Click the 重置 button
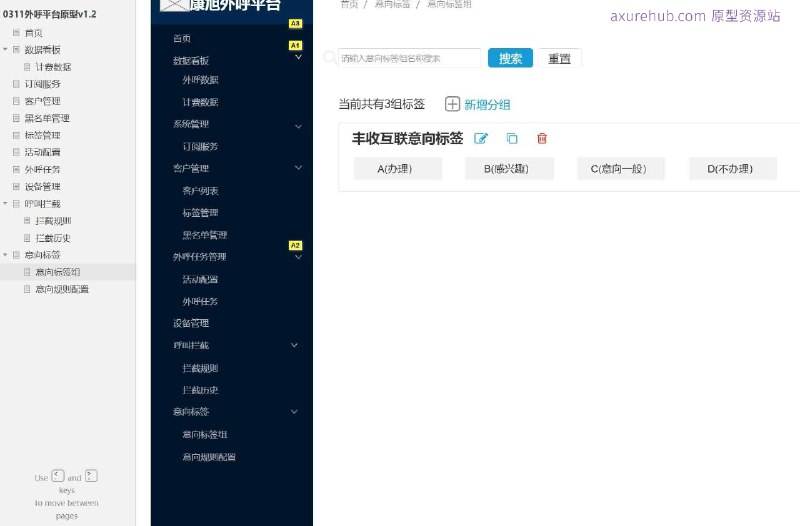Image resolution: width=800 pixels, height=526 pixels. pyautogui.click(x=559, y=58)
